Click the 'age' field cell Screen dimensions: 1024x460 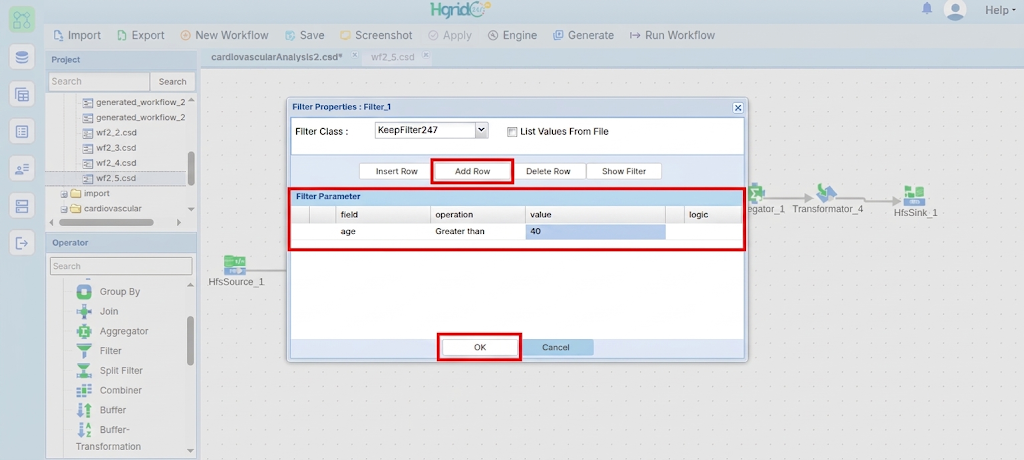click(383, 231)
